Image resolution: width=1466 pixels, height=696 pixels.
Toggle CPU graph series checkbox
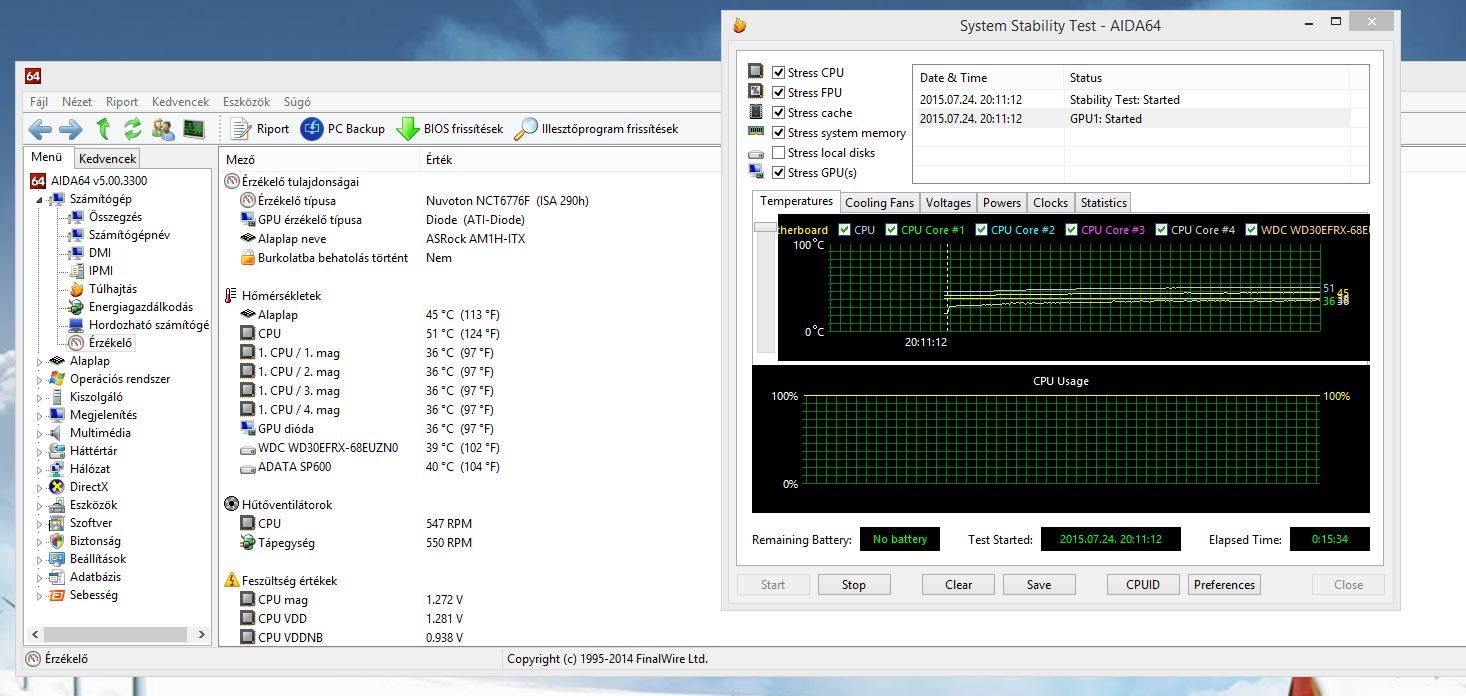pyautogui.click(x=844, y=230)
